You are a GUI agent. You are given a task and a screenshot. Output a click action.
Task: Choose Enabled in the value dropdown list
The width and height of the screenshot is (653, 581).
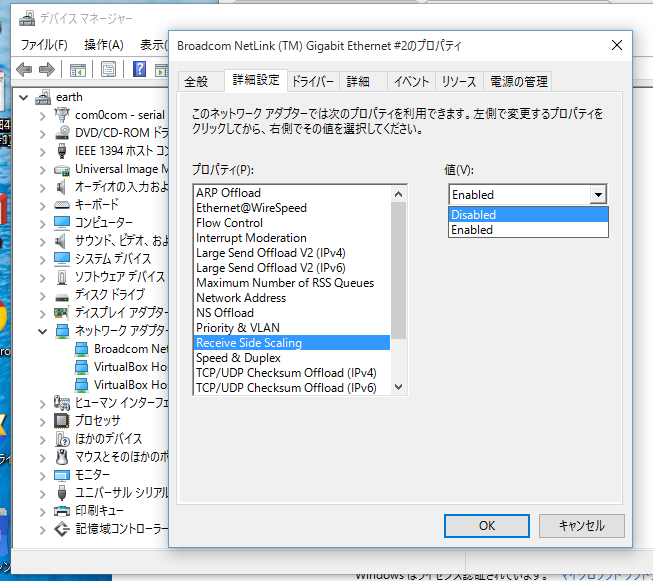(x=528, y=230)
